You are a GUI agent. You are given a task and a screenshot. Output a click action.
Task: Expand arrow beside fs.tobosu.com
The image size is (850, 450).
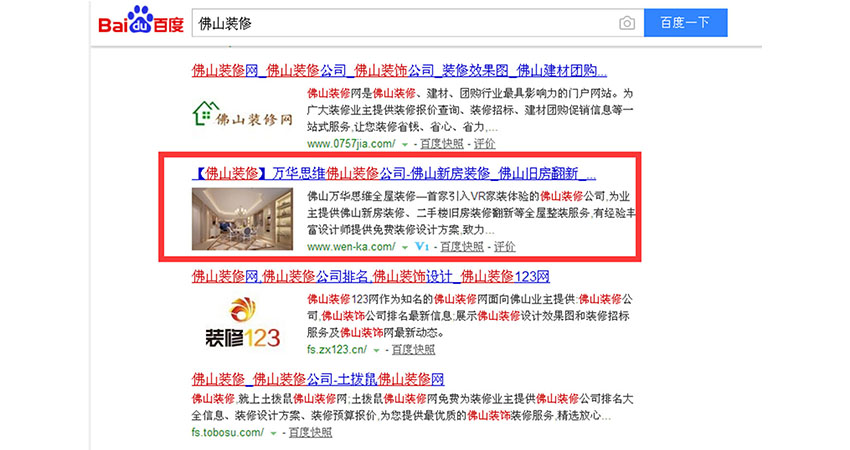click(x=273, y=433)
